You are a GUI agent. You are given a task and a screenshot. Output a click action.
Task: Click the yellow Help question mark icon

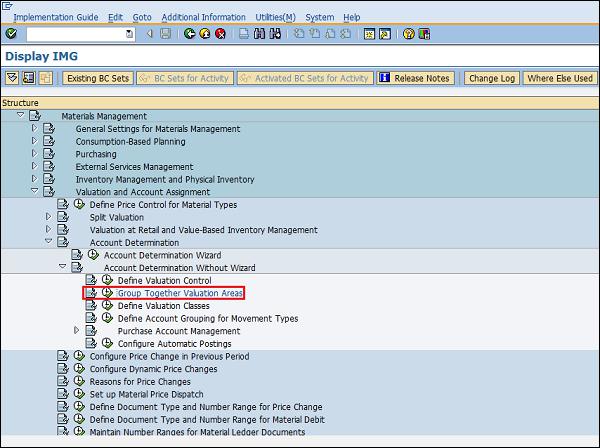(408, 34)
